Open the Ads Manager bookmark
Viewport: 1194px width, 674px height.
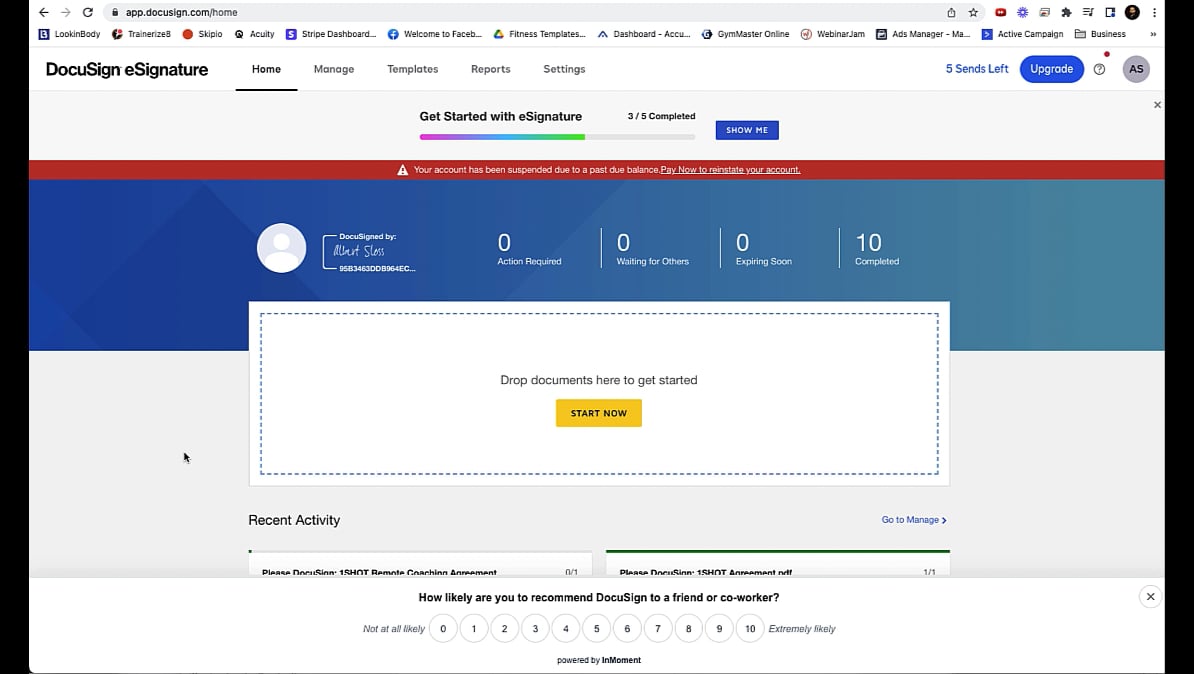click(x=922, y=34)
